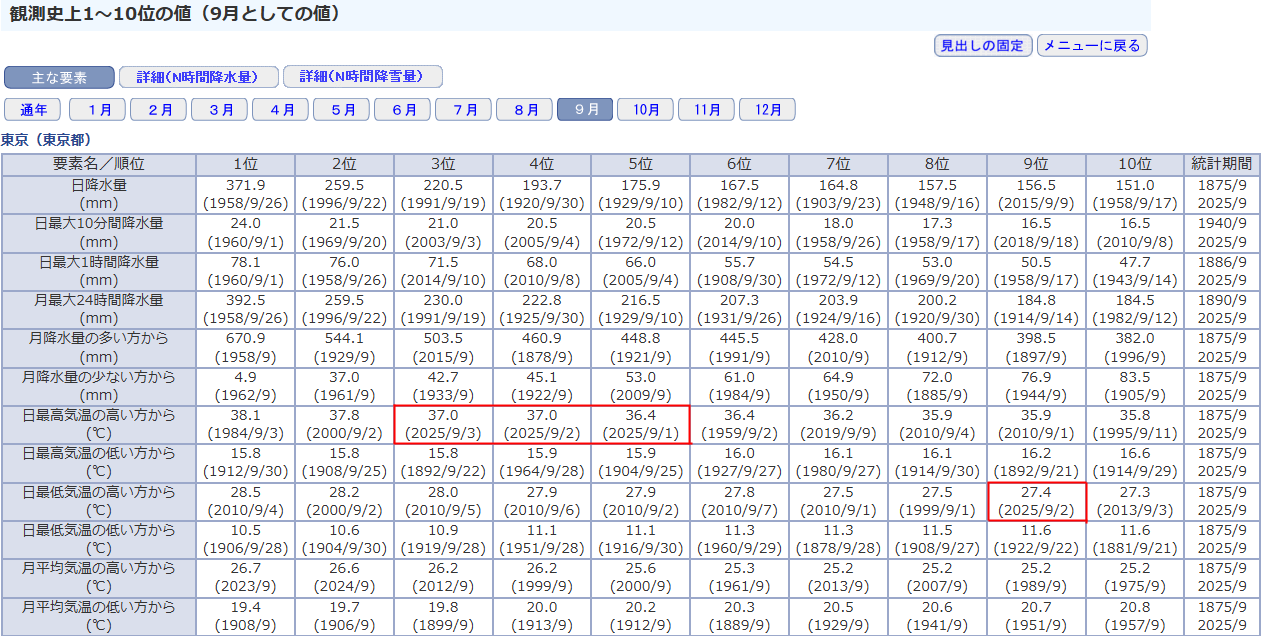Click the メニューに戻る button
The image size is (1261, 636).
(1091, 46)
